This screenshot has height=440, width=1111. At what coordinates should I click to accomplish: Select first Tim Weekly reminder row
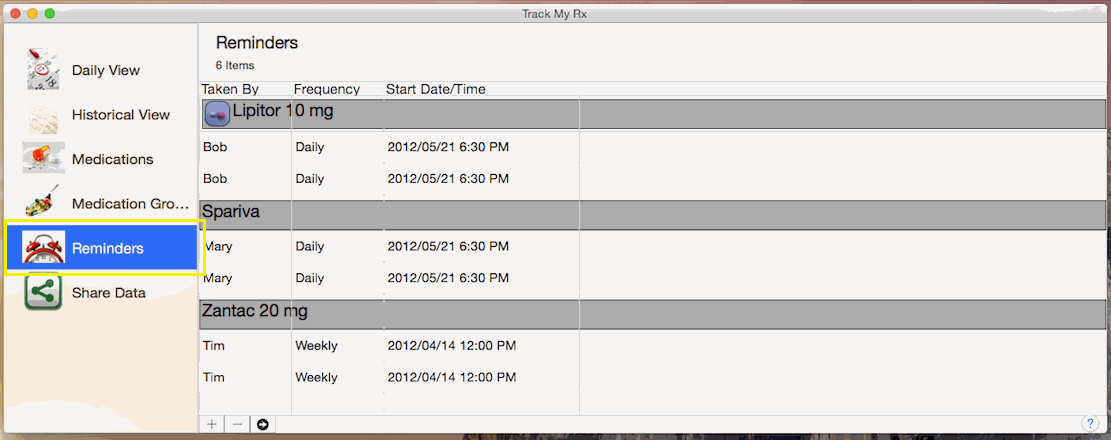click(652, 346)
